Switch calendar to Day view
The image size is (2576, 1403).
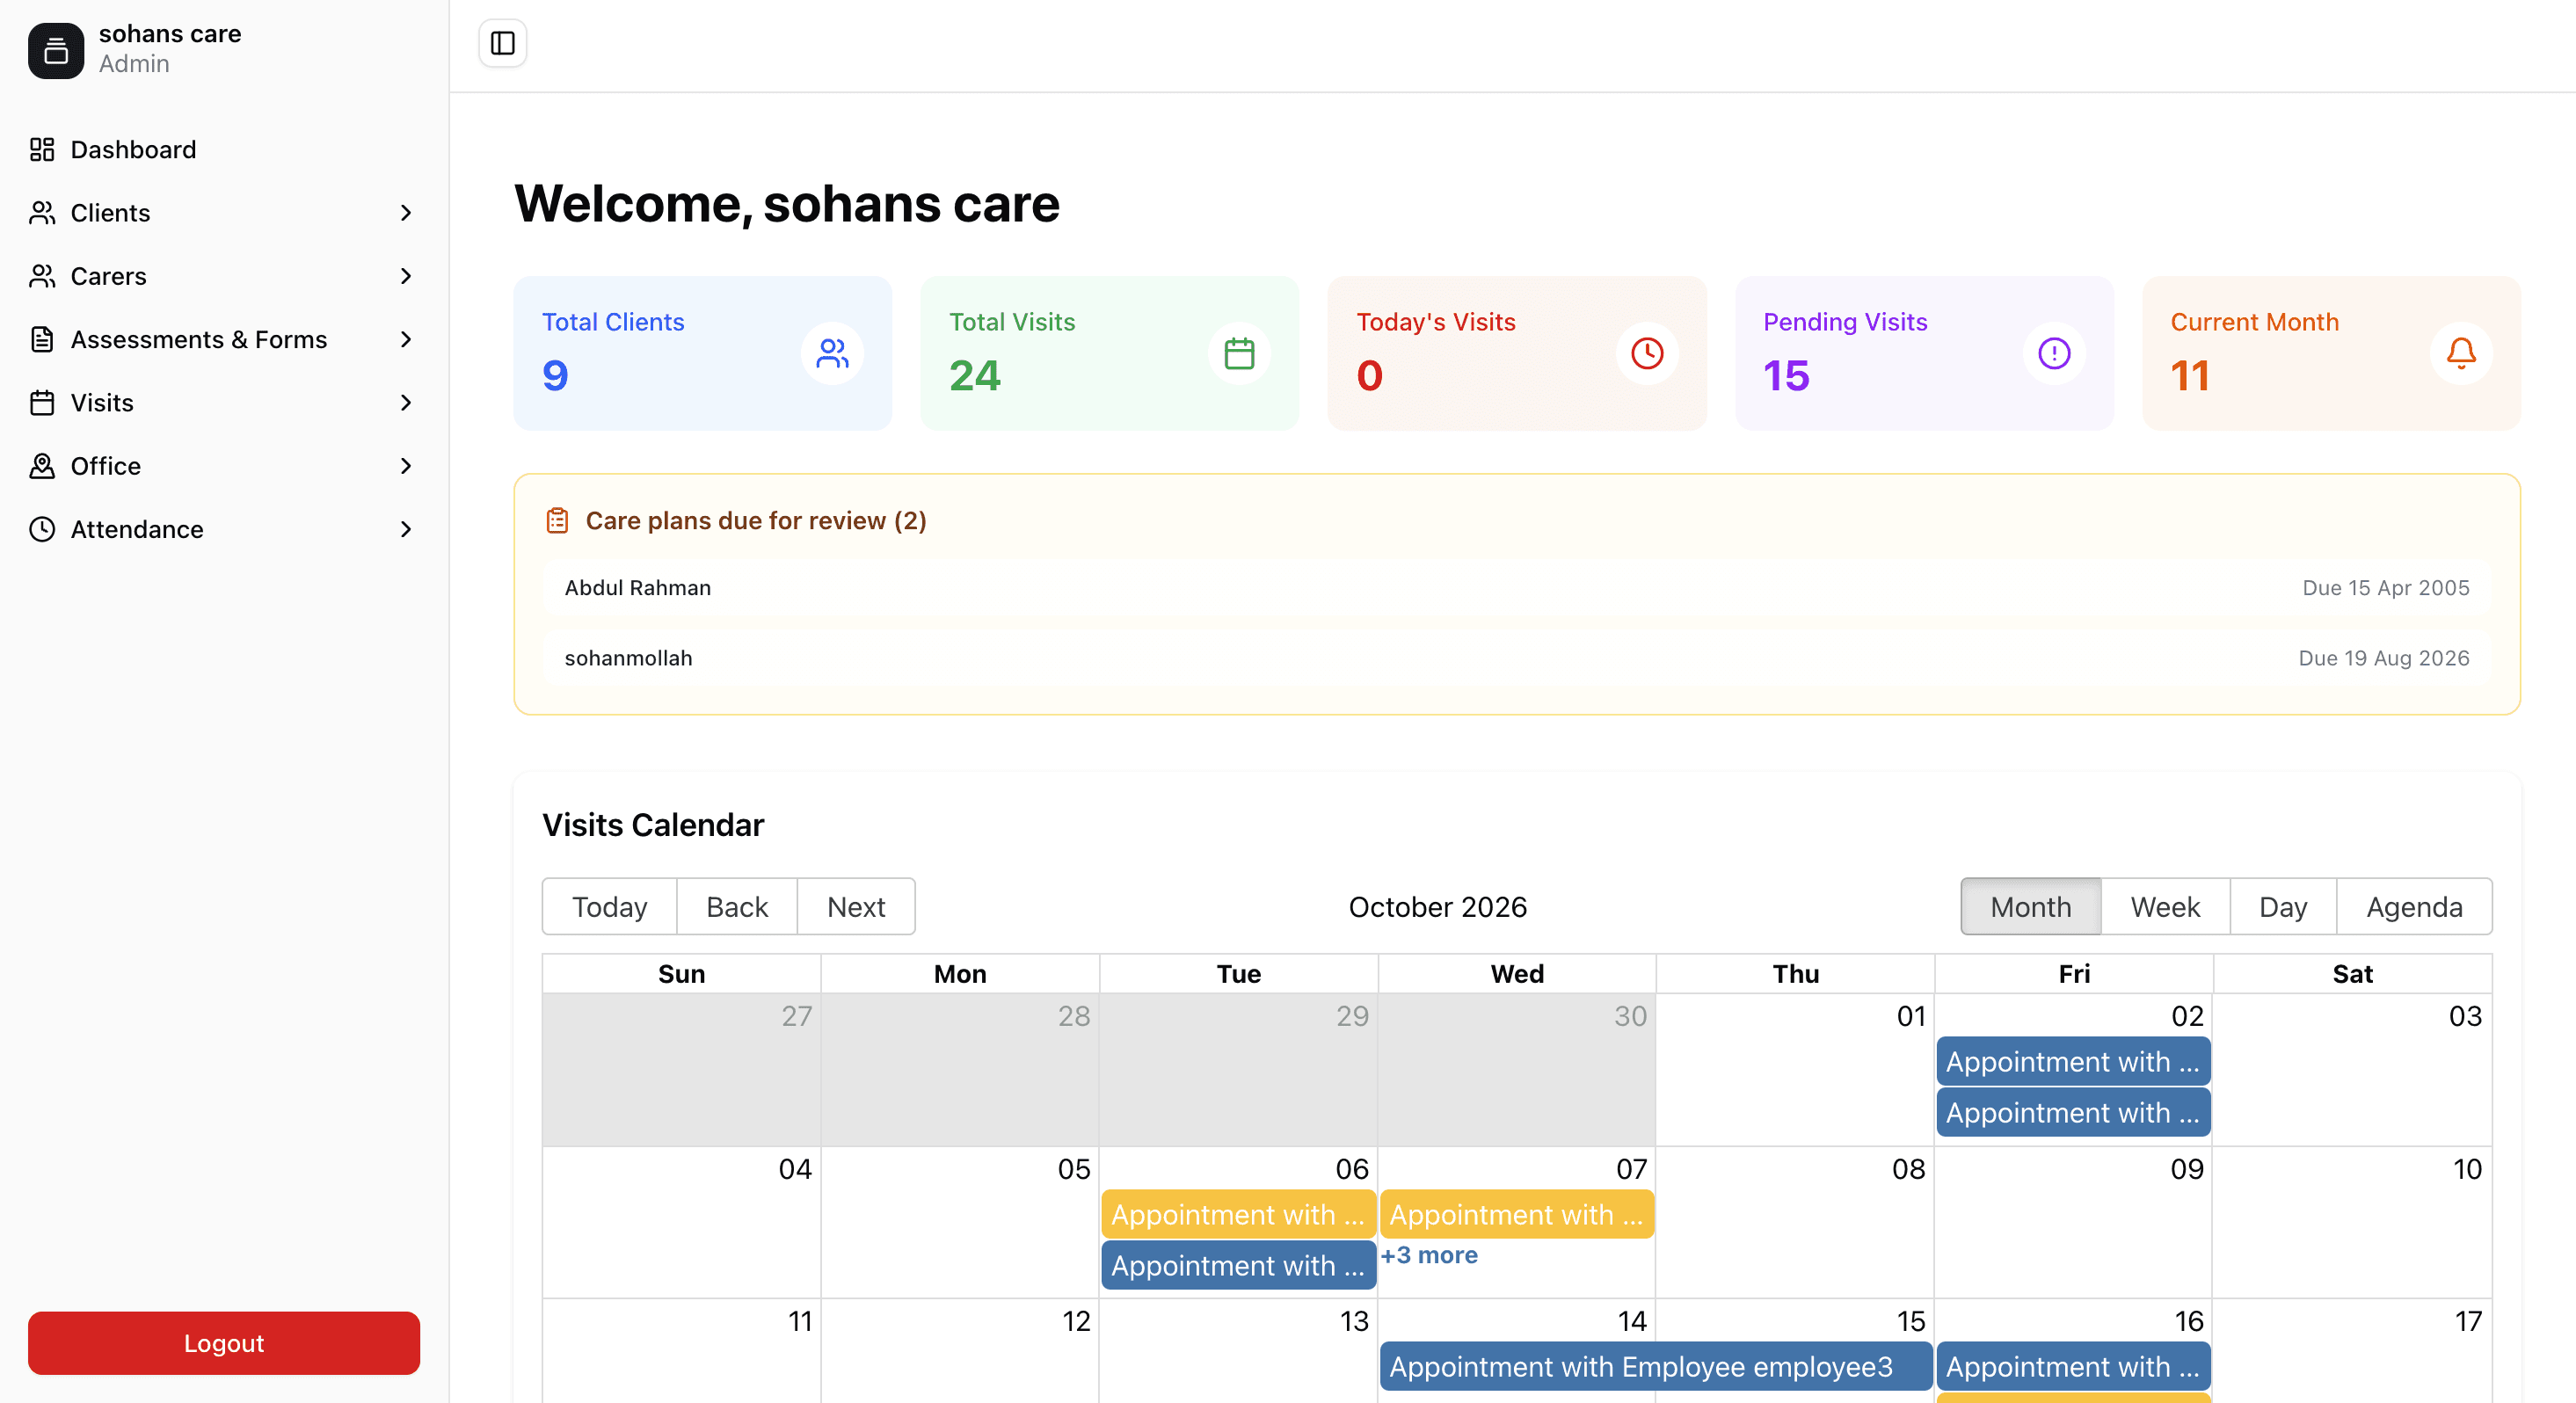(x=2283, y=907)
